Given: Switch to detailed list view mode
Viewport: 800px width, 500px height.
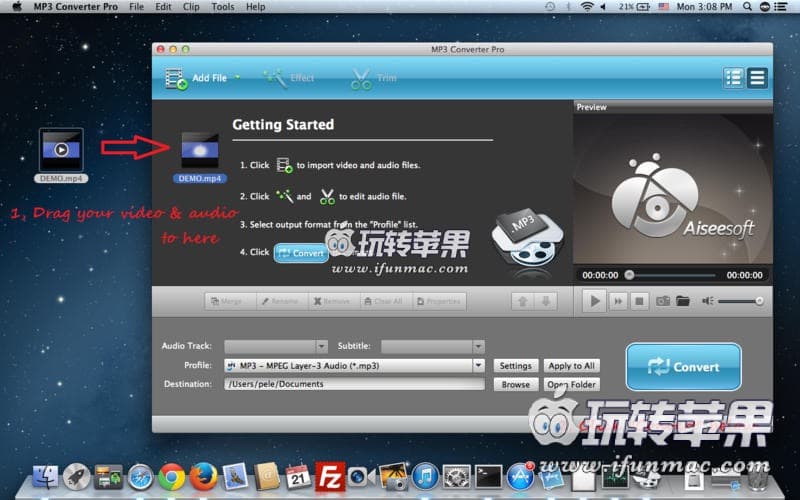Looking at the screenshot, I should point(733,78).
